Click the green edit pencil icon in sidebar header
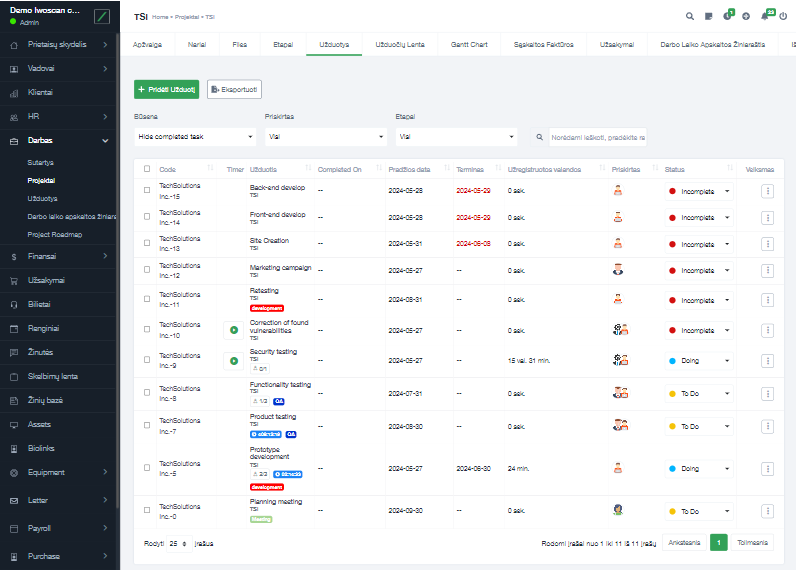 point(102,16)
